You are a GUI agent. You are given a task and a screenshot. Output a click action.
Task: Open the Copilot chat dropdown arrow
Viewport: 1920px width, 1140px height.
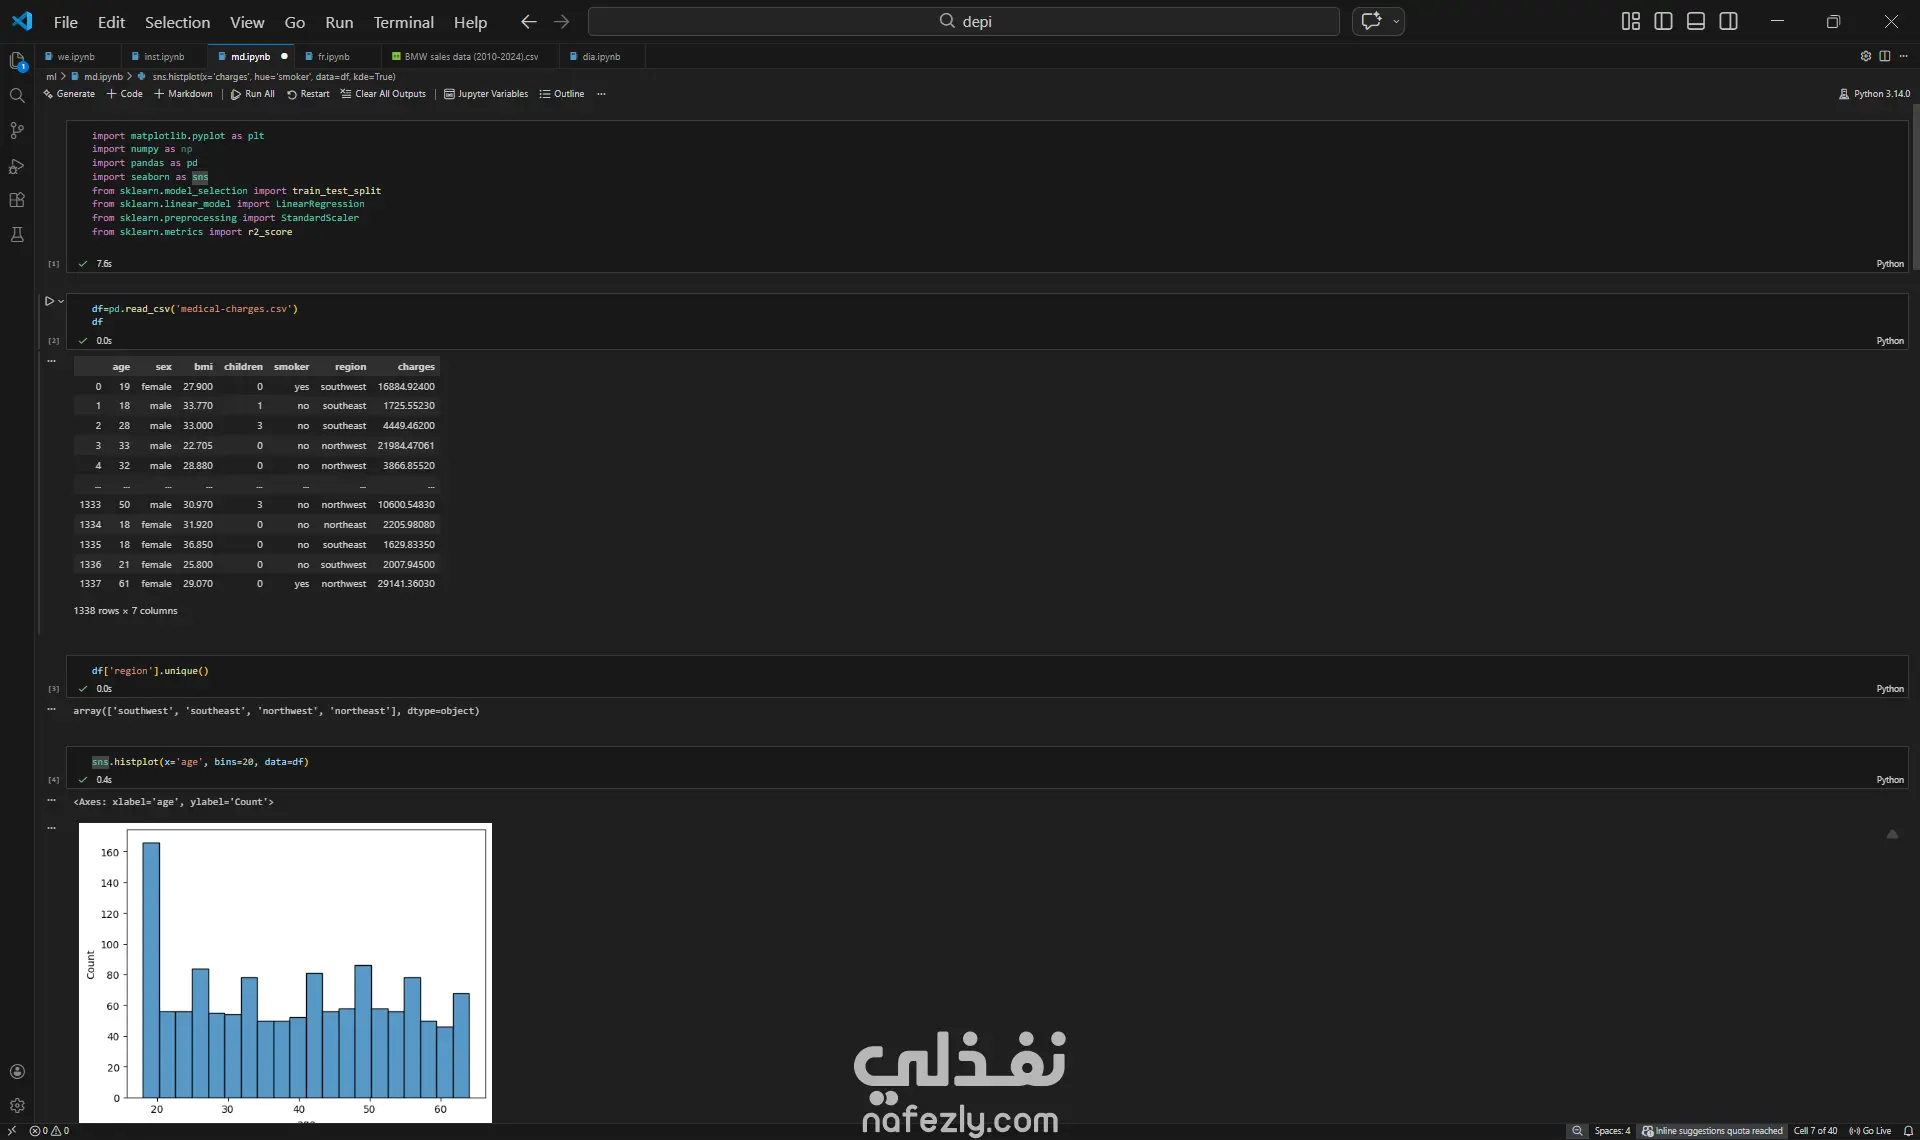coord(1396,21)
